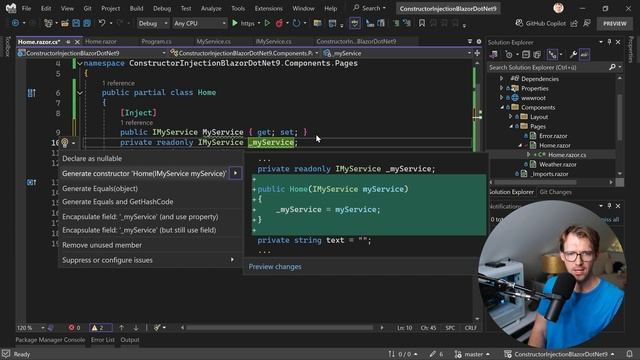This screenshot has width=640, height=360.
Task: Open the Extensions menu
Action: coord(268,8)
